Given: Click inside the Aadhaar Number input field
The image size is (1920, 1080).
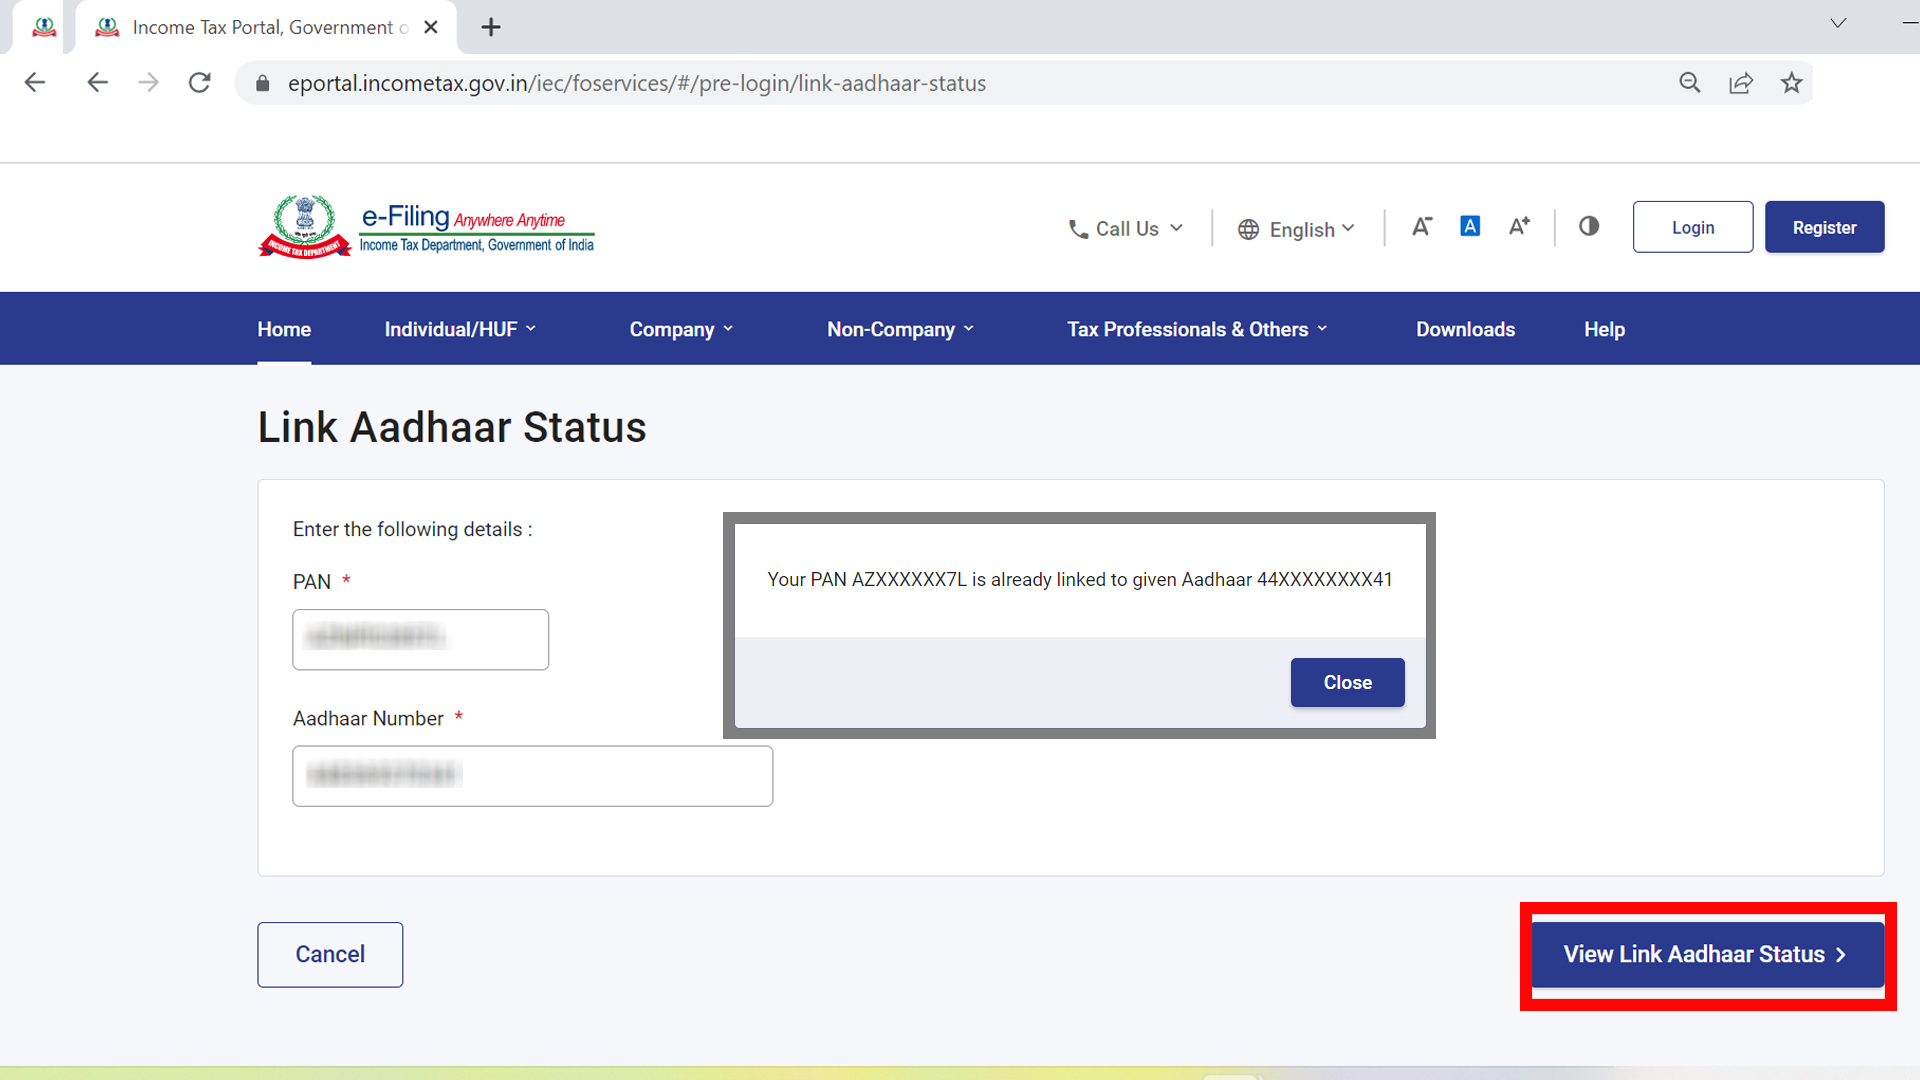Looking at the screenshot, I should 532,775.
